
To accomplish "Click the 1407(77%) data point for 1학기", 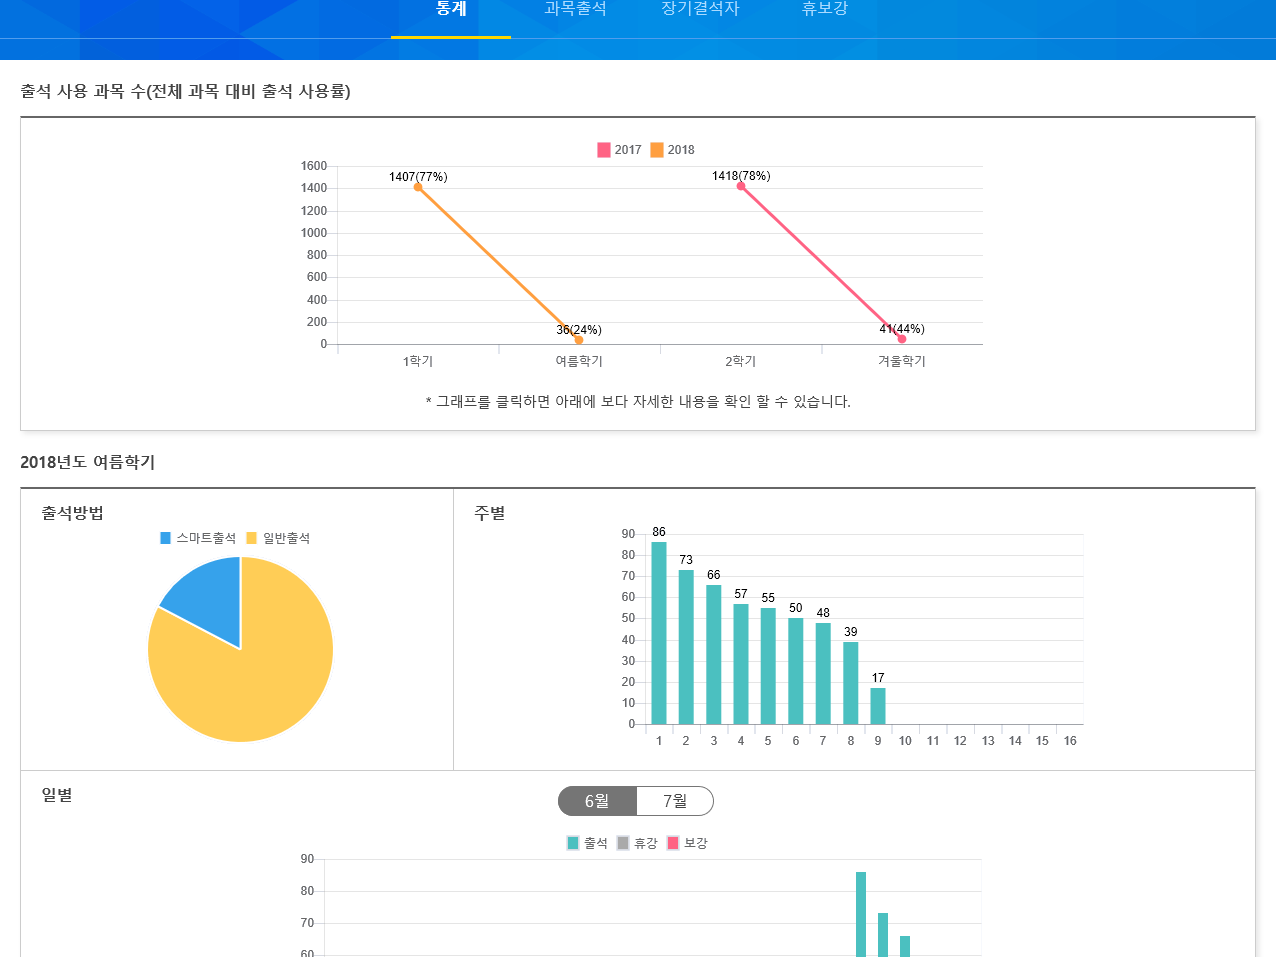I will coord(418,187).
